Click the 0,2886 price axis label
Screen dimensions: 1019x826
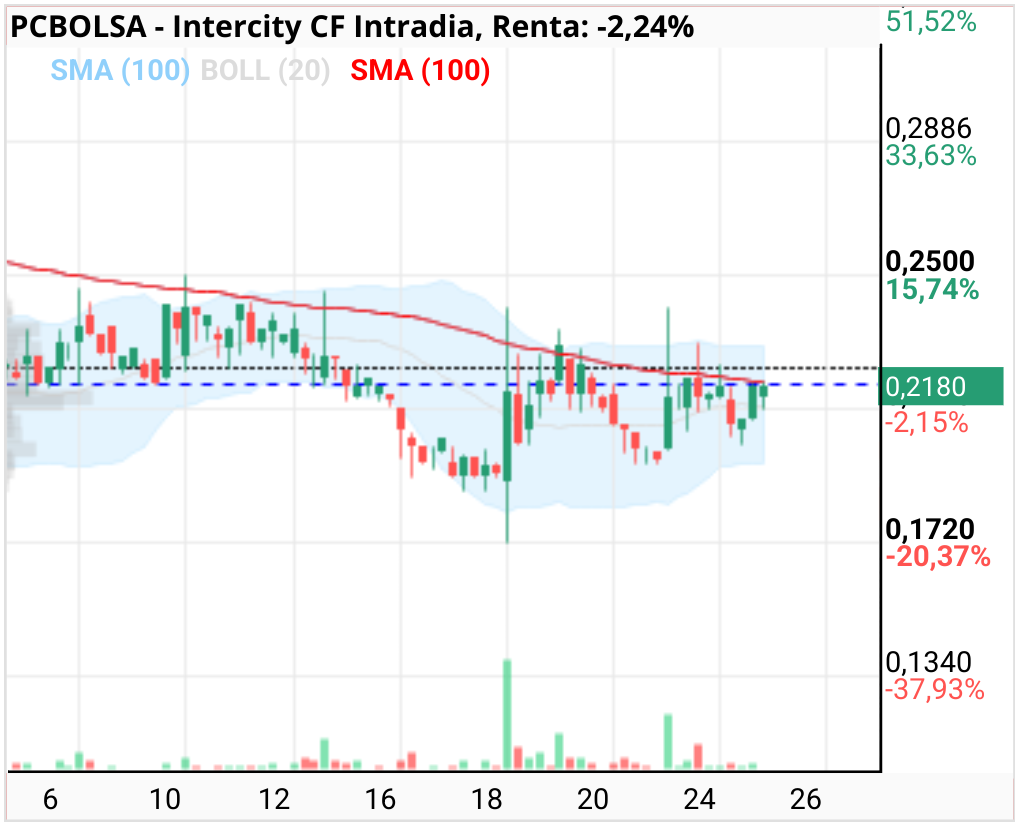pos(928,129)
